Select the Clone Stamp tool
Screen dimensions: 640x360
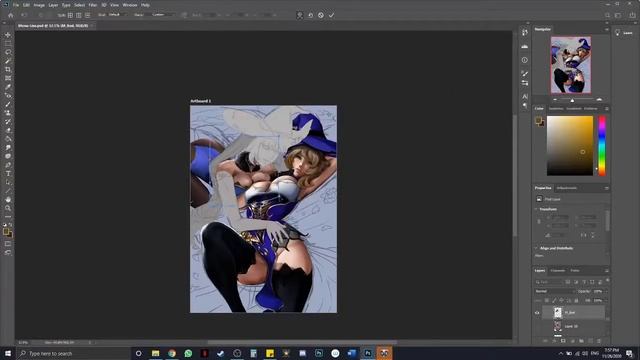point(8,113)
